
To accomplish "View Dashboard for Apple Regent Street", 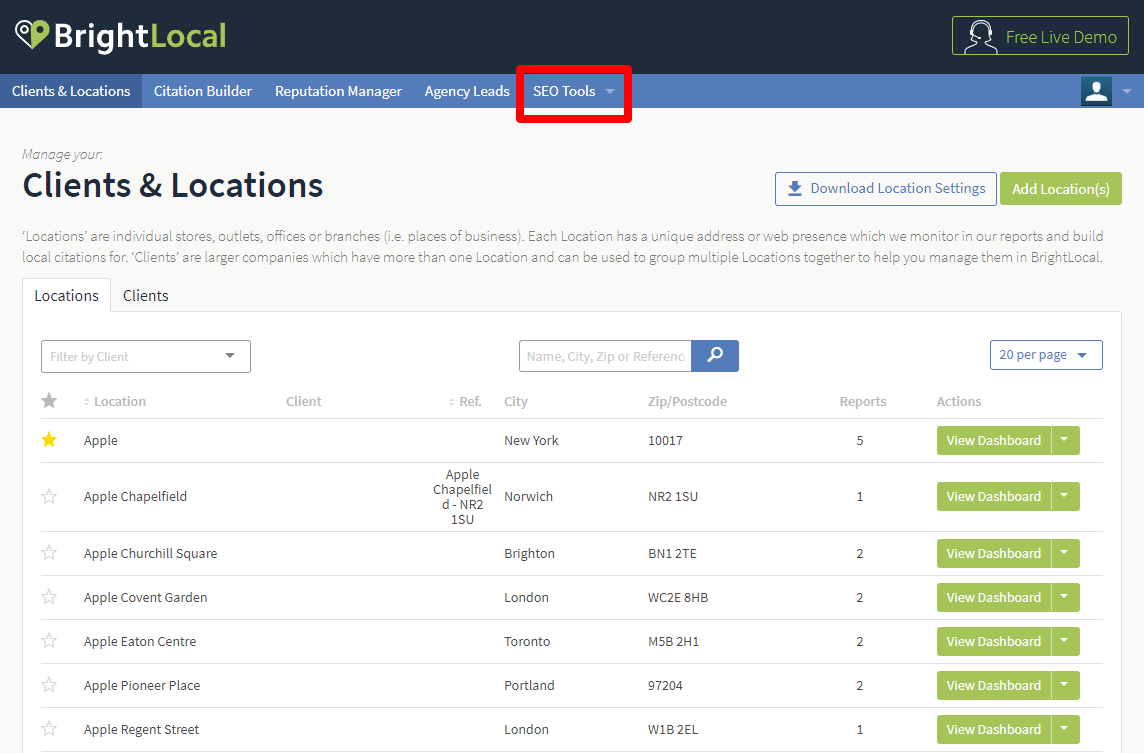I will point(994,729).
